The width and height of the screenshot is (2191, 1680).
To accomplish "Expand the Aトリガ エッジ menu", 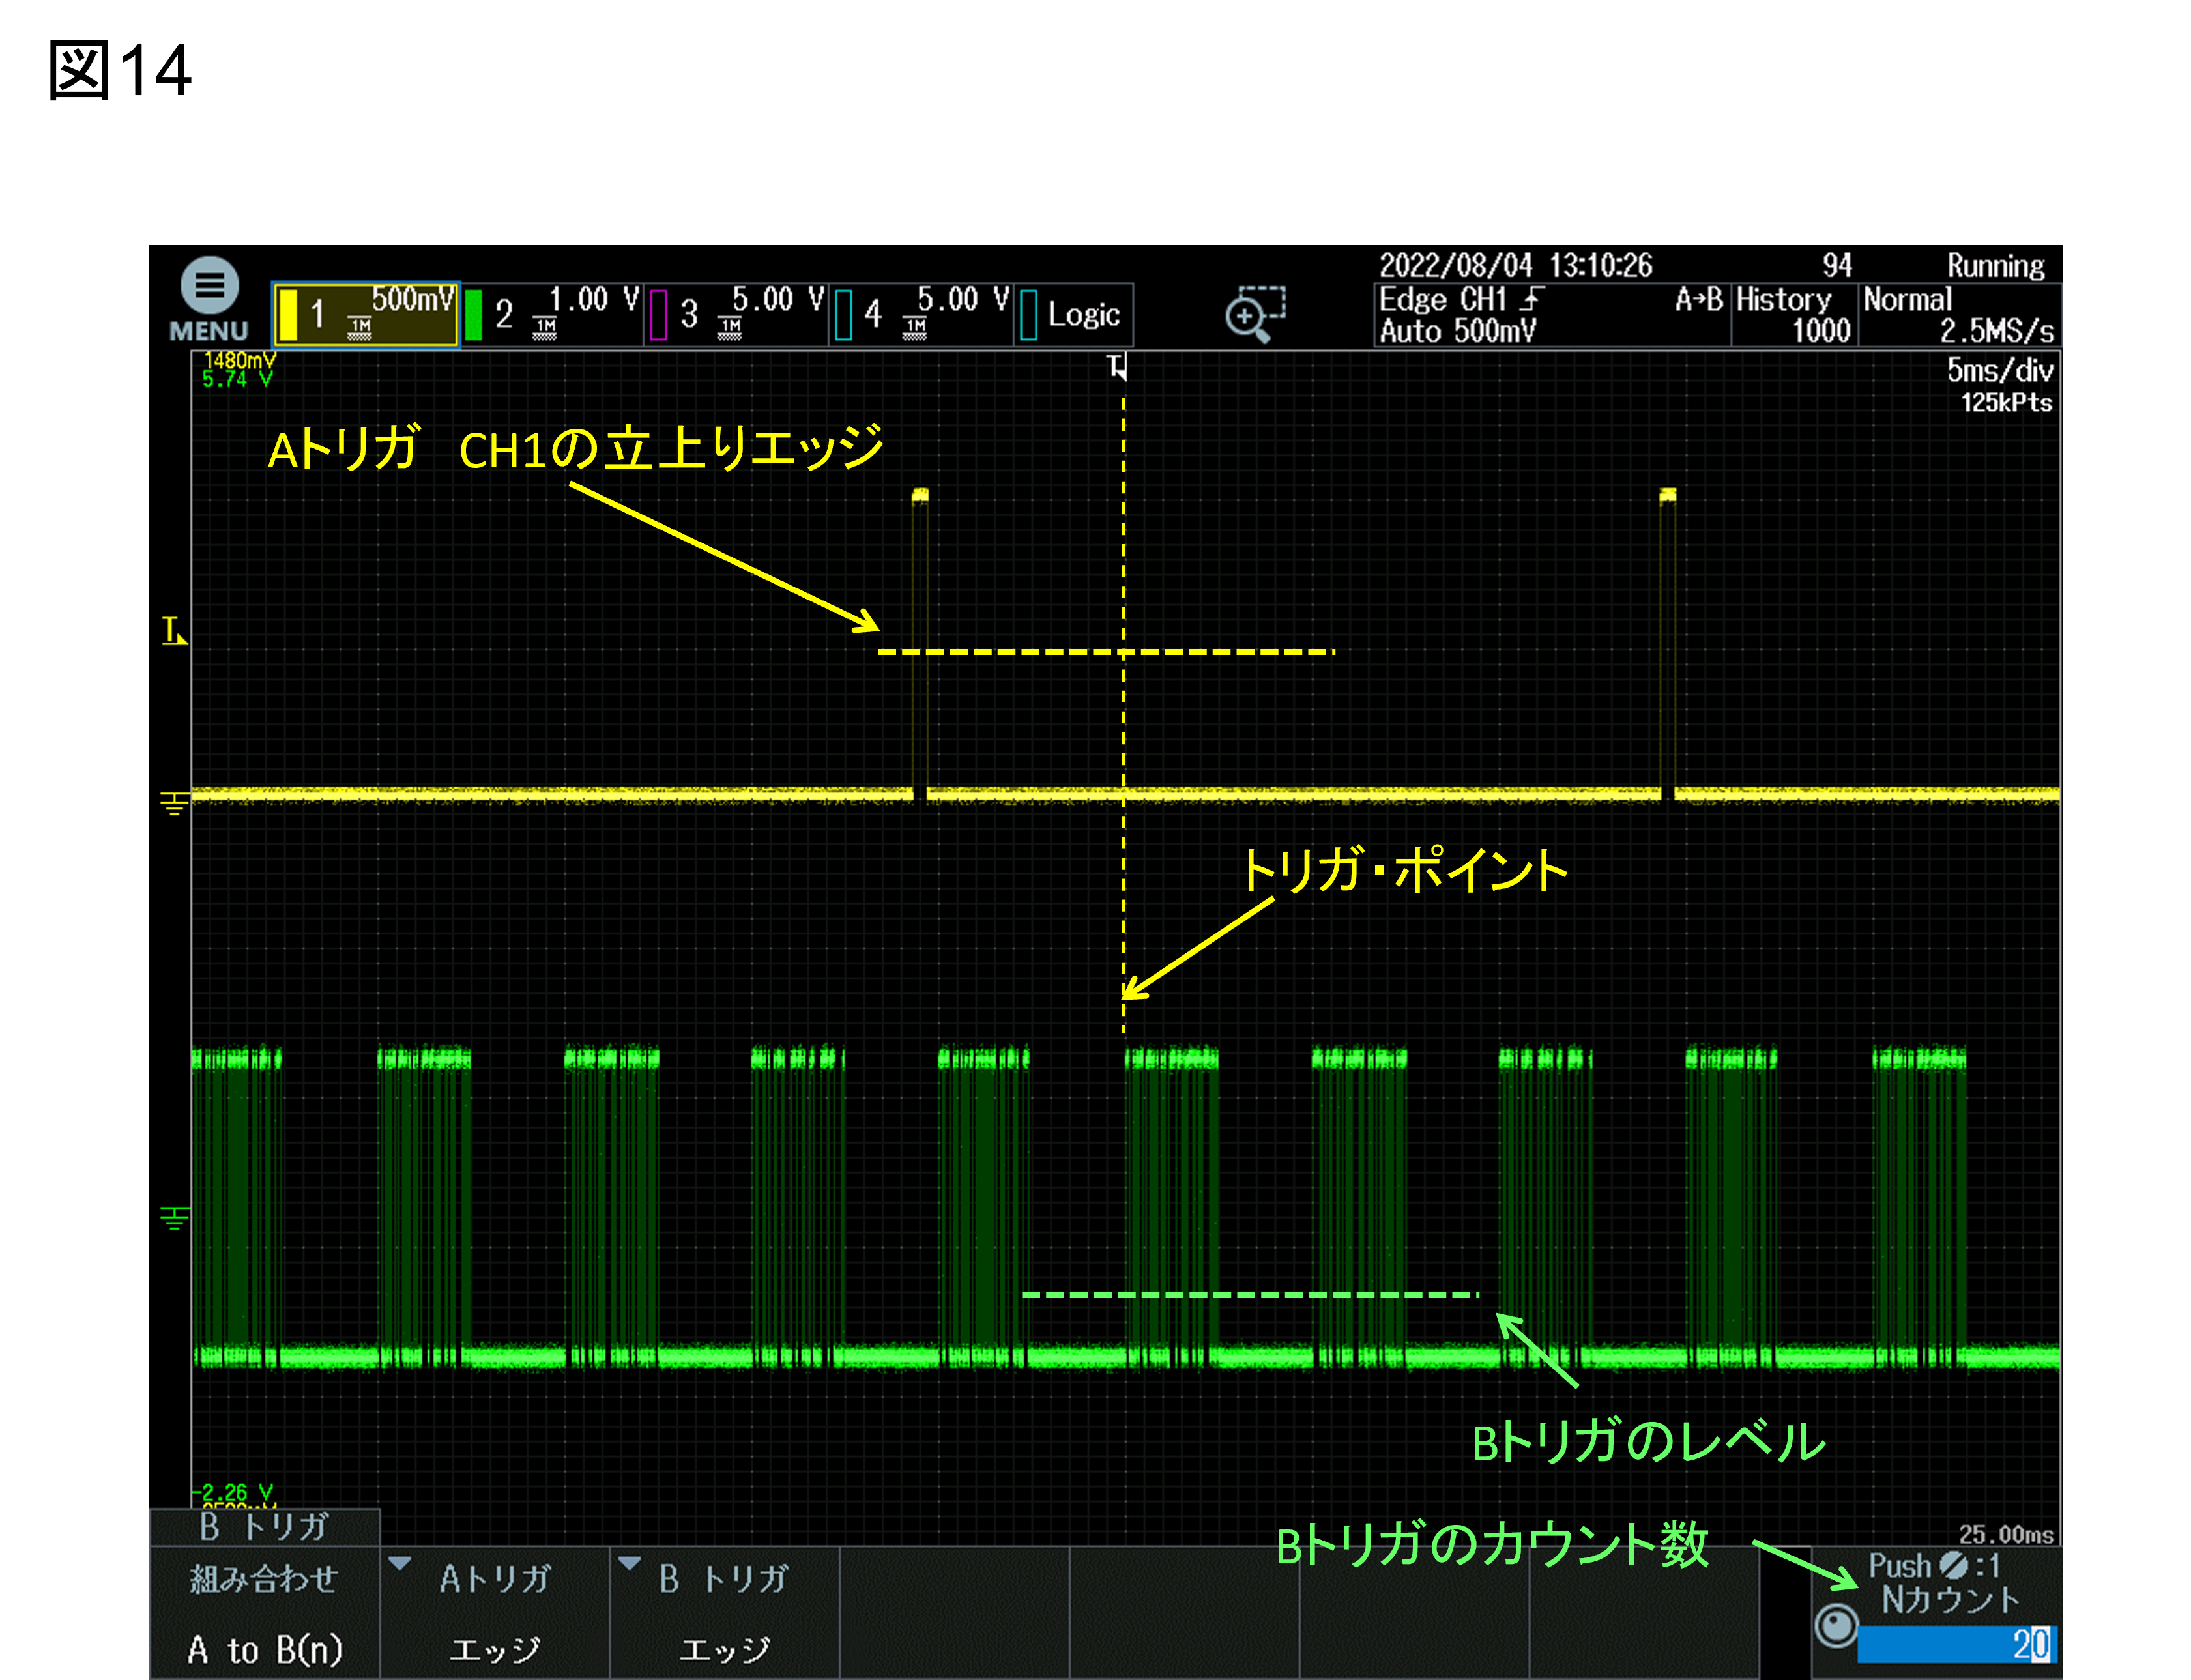I will pos(495,1613).
